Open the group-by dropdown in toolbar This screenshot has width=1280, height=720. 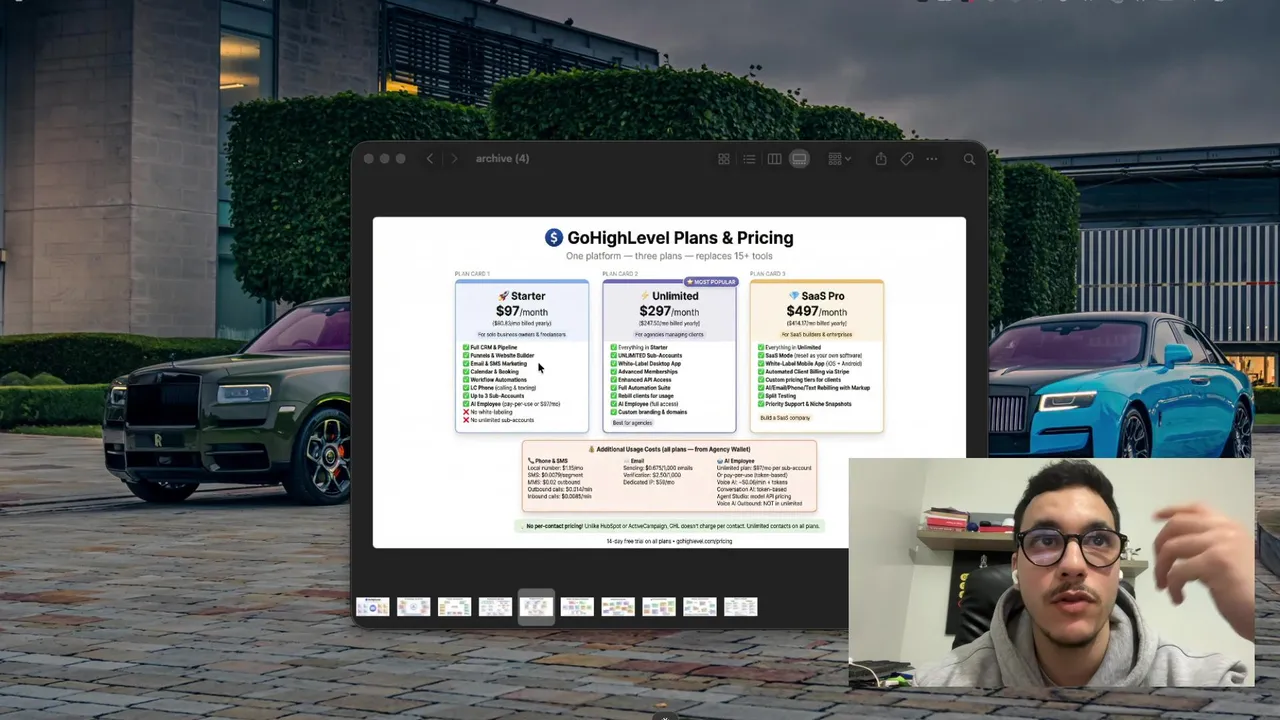point(839,159)
